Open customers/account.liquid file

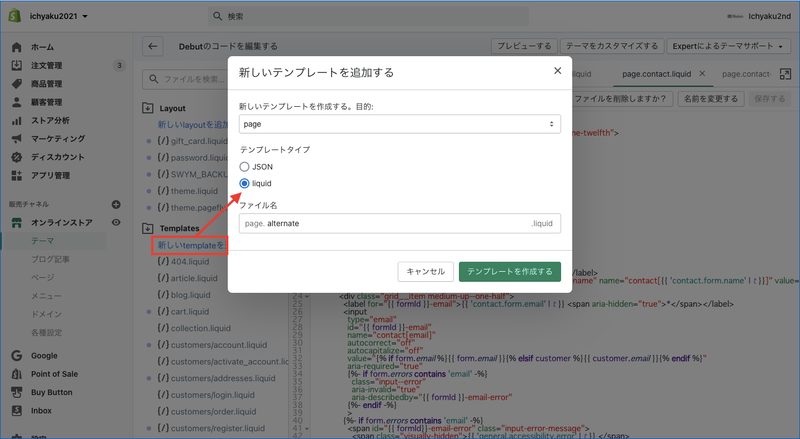click(x=212, y=345)
